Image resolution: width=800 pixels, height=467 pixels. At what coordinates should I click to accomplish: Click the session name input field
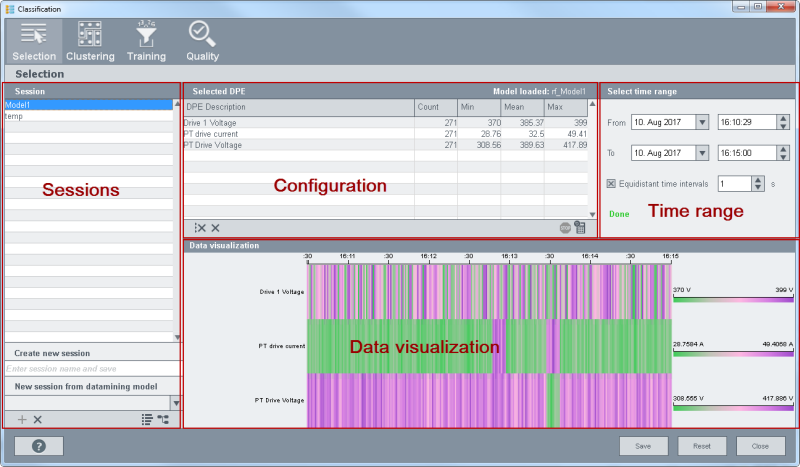pyautogui.click(x=90, y=370)
